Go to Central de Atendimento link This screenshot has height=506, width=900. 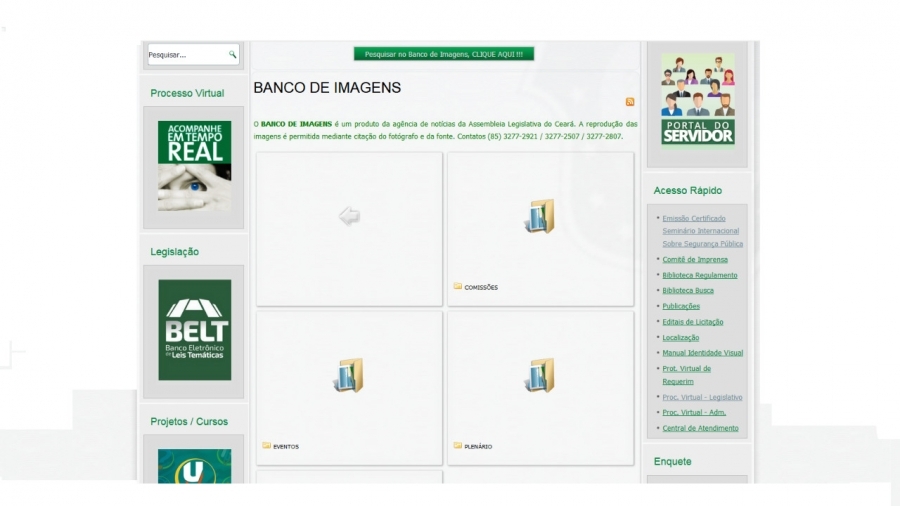click(x=700, y=428)
